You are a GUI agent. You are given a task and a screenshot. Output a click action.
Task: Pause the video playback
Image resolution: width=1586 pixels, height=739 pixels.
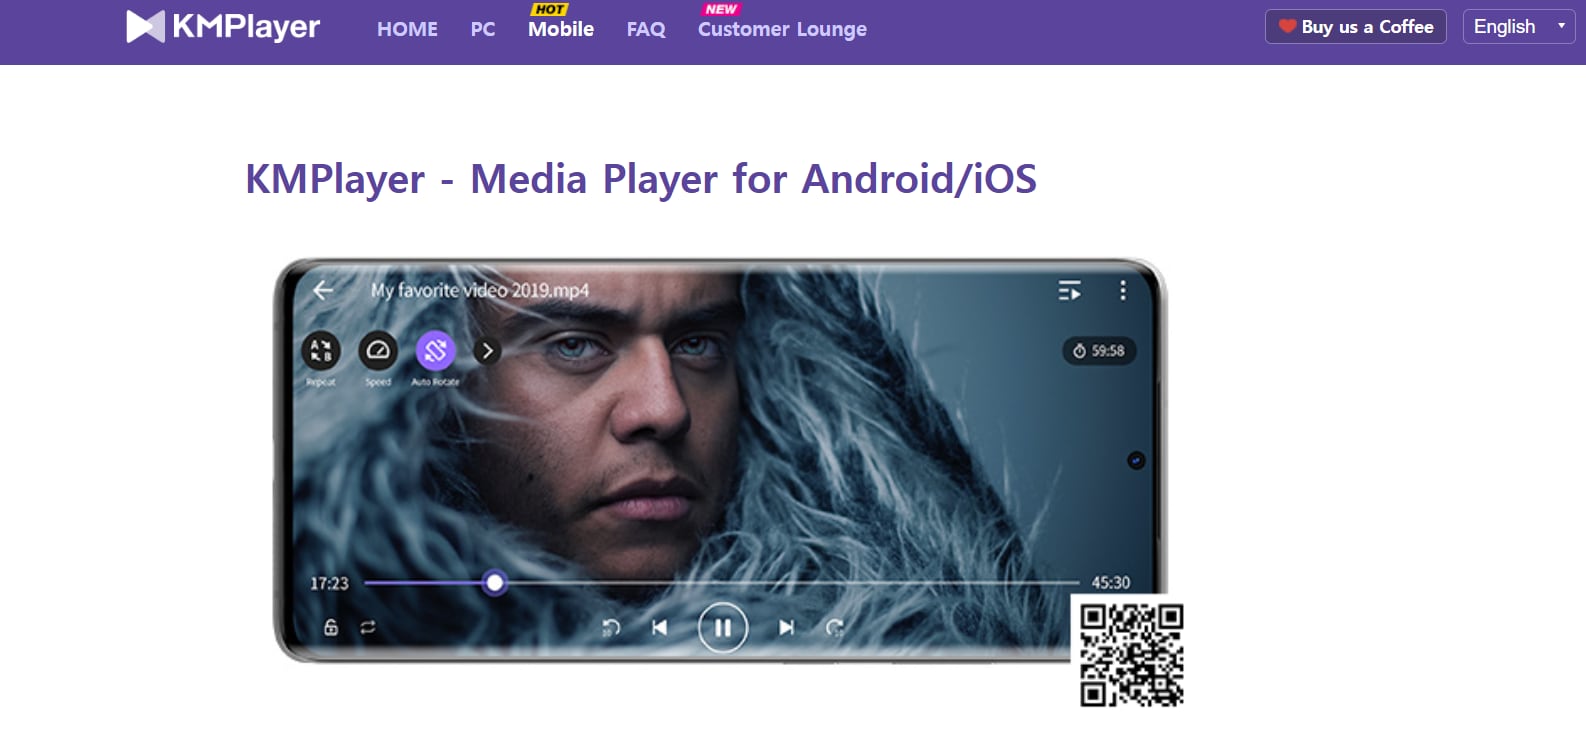point(723,628)
